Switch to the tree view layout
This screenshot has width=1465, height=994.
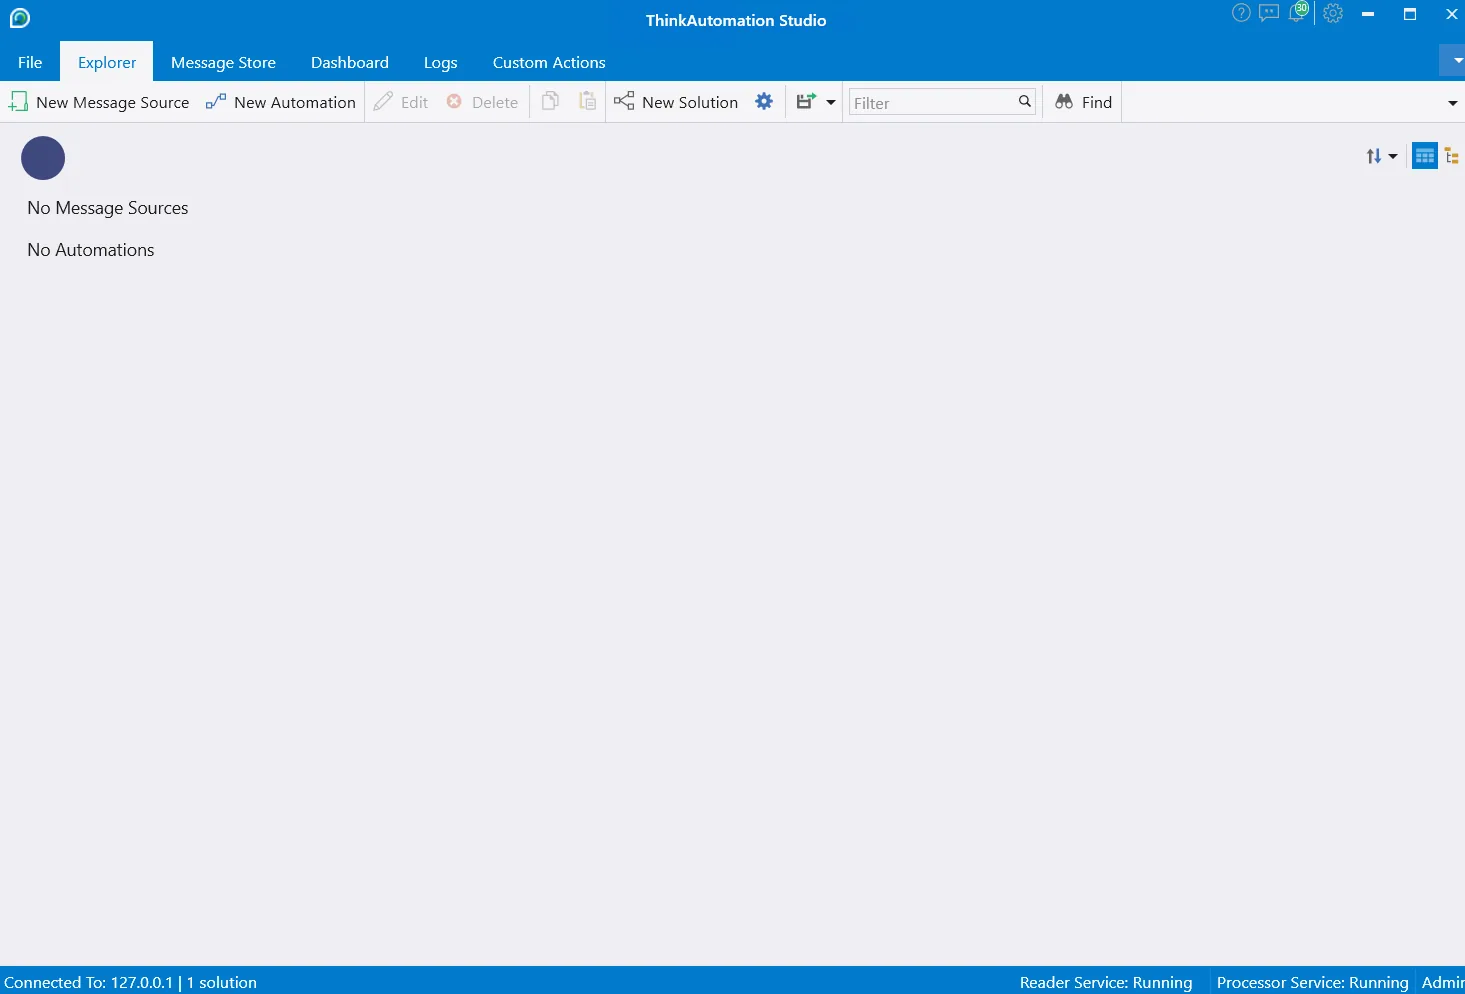coord(1452,156)
